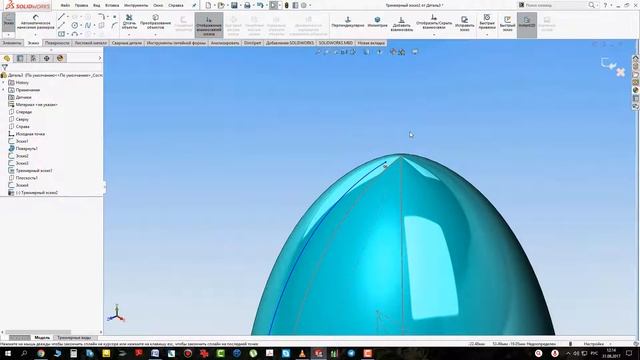
Task: Click the Add Relation icon
Action: (x=402, y=24)
